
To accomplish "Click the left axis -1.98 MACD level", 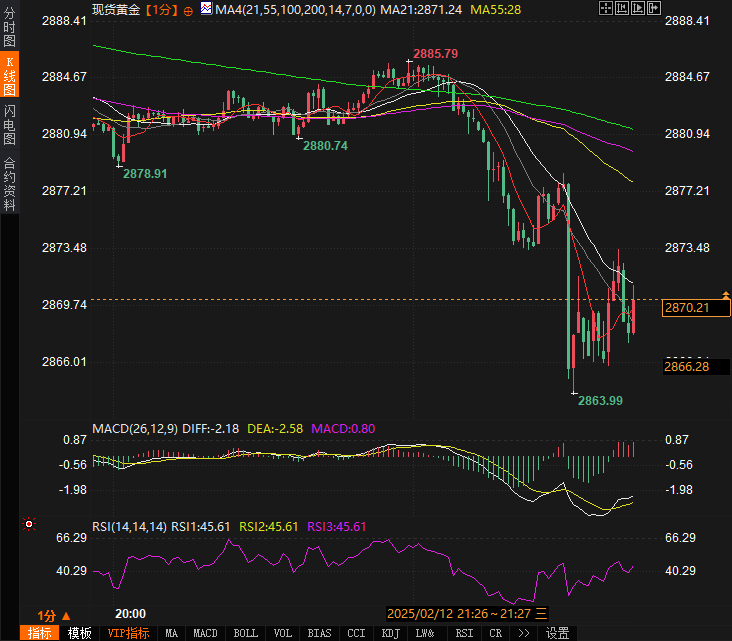I will coord(73,490).
